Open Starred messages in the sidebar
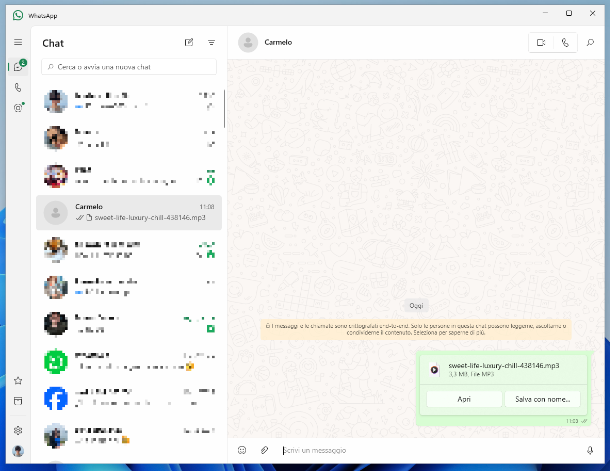The width and height of the screenshot is (610, 471). click(x=18, y=381)
